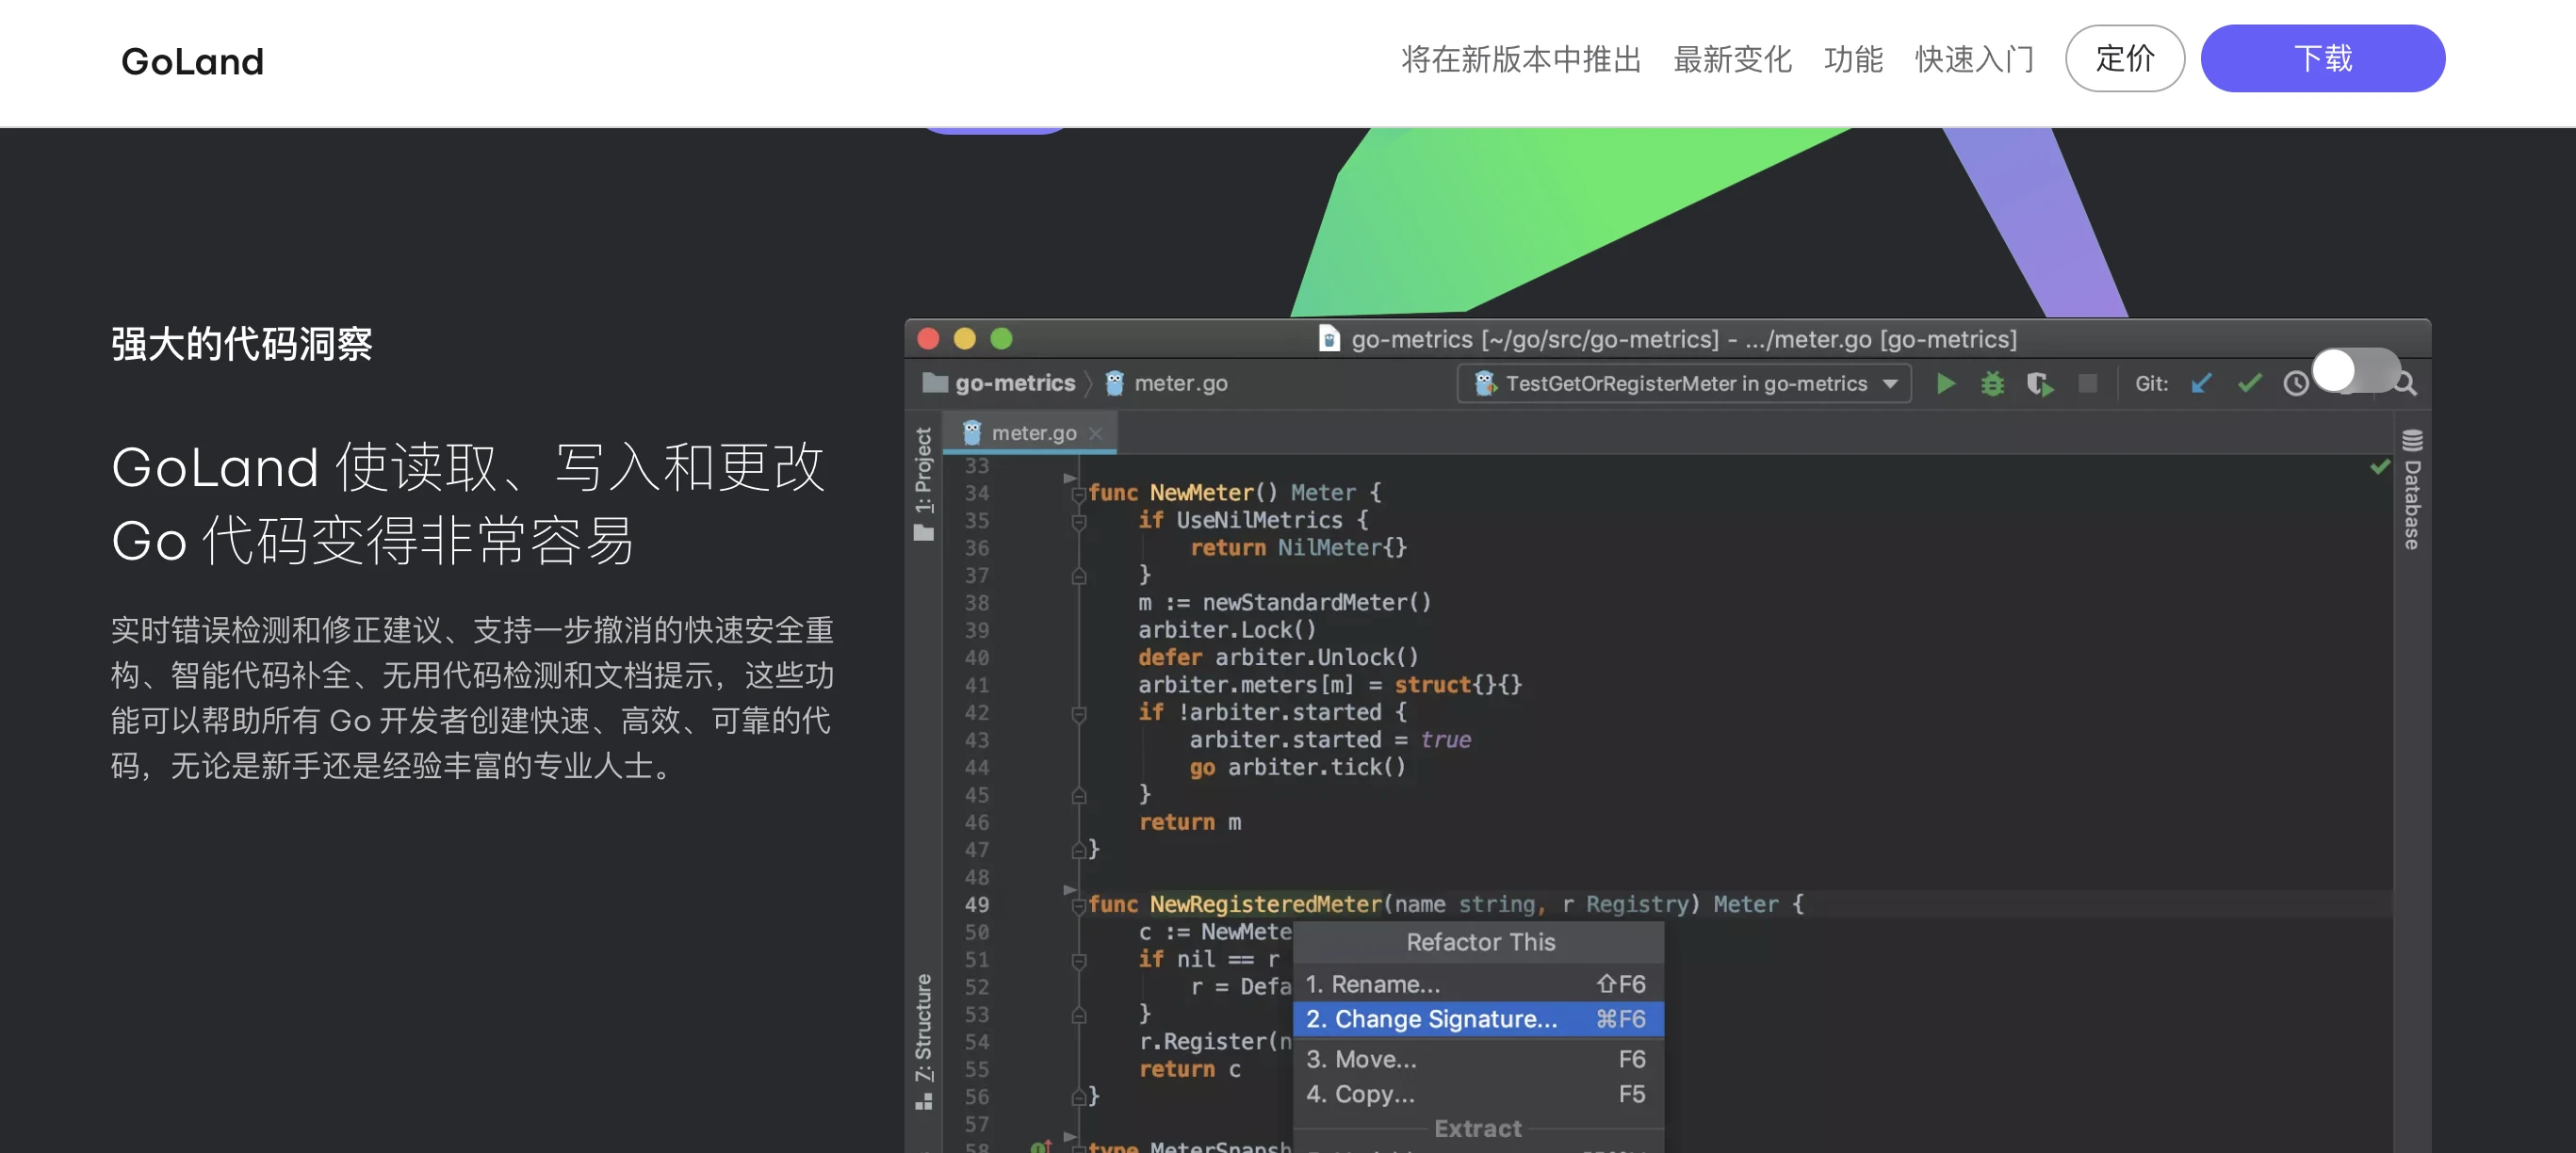Click the green maximize dot of IDE
Viewport: 2576px width, 1153px height.
click(x=1000, y=339)
